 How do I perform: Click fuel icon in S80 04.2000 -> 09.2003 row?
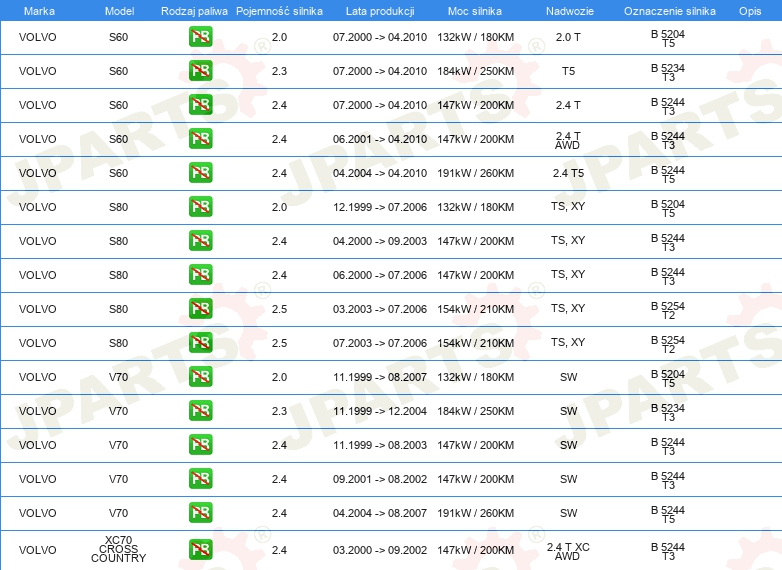(x=200, y=240)
